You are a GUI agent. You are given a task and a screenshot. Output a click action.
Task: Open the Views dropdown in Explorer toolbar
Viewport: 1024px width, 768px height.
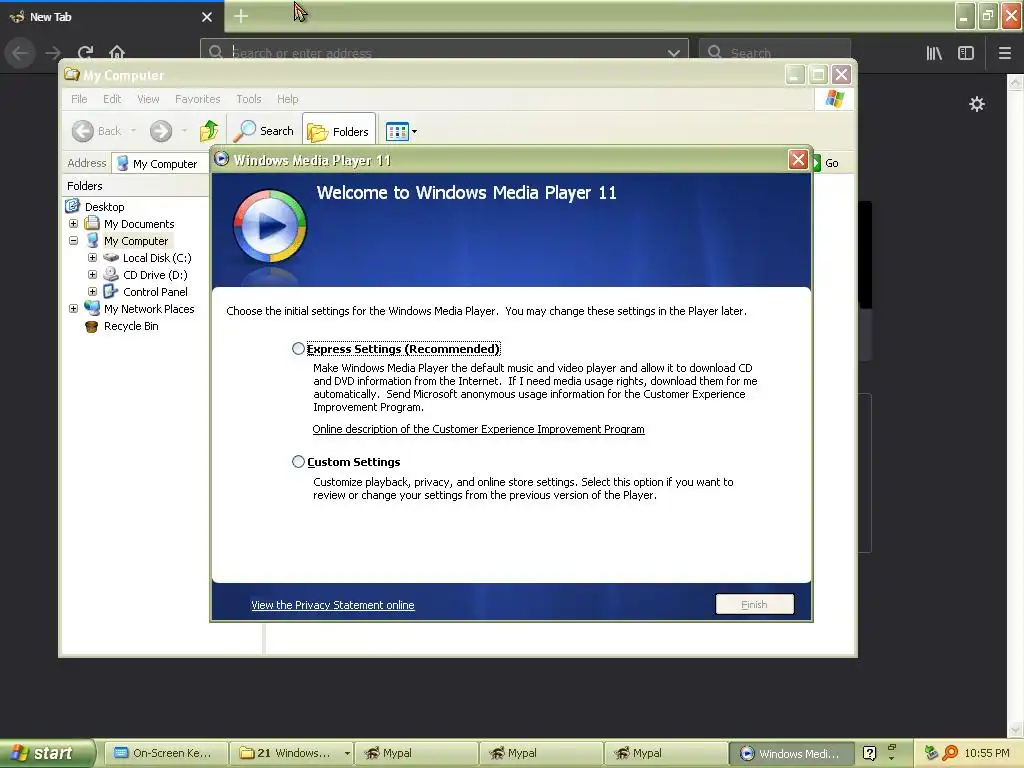click(x=401, y=132)
